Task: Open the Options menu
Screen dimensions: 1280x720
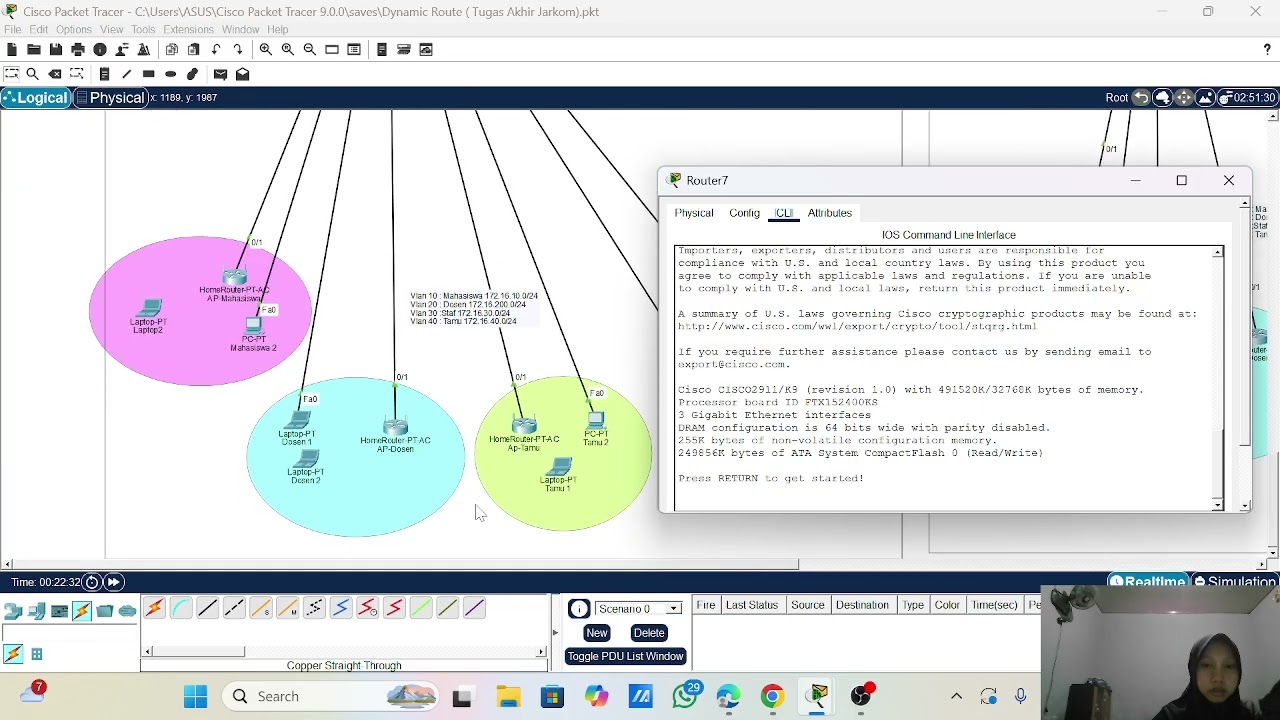Action: (x=74, y=29)
